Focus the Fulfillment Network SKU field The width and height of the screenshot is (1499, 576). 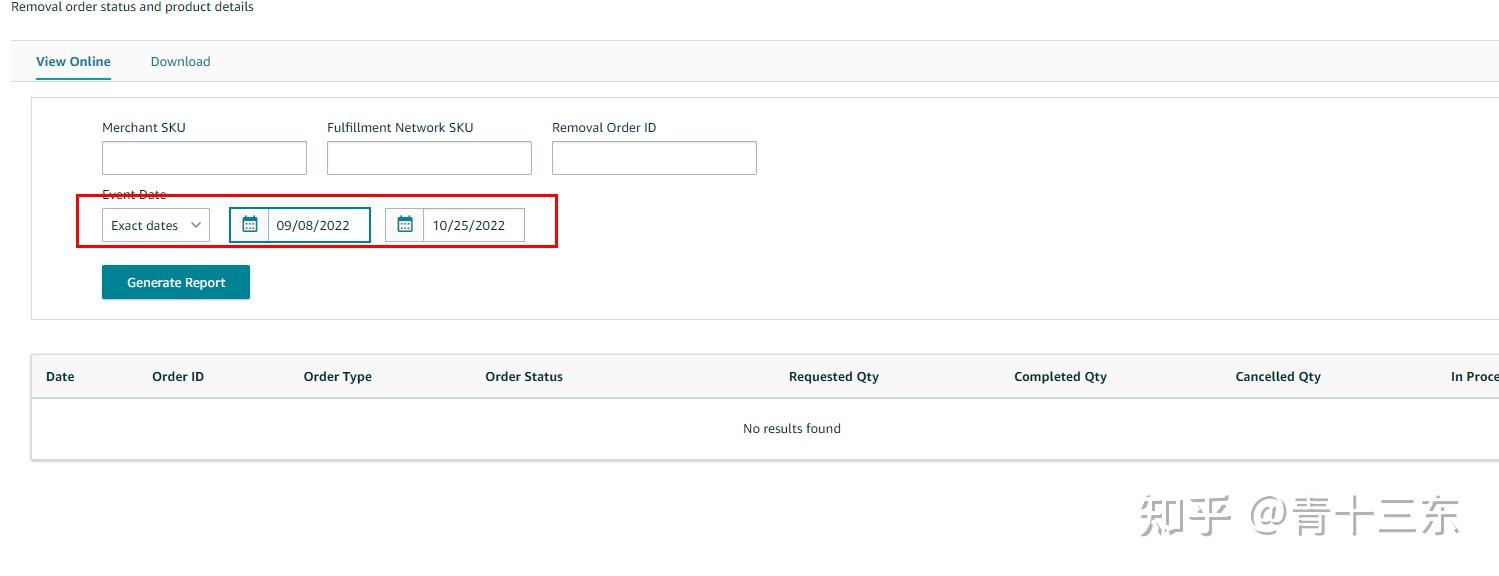429,158
